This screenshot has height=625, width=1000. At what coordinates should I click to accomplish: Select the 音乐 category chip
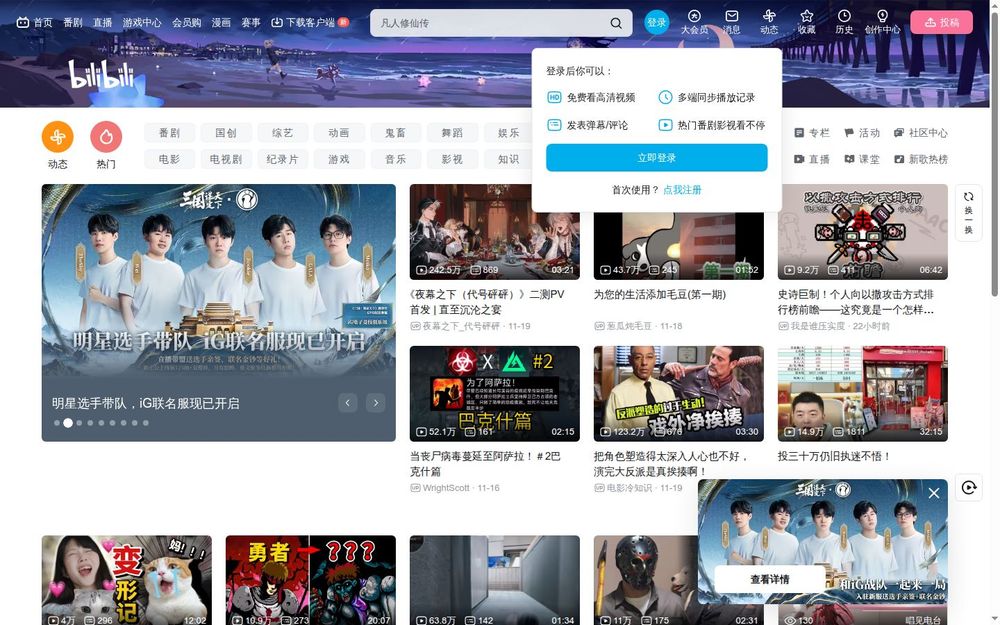[x=395, y=159]
